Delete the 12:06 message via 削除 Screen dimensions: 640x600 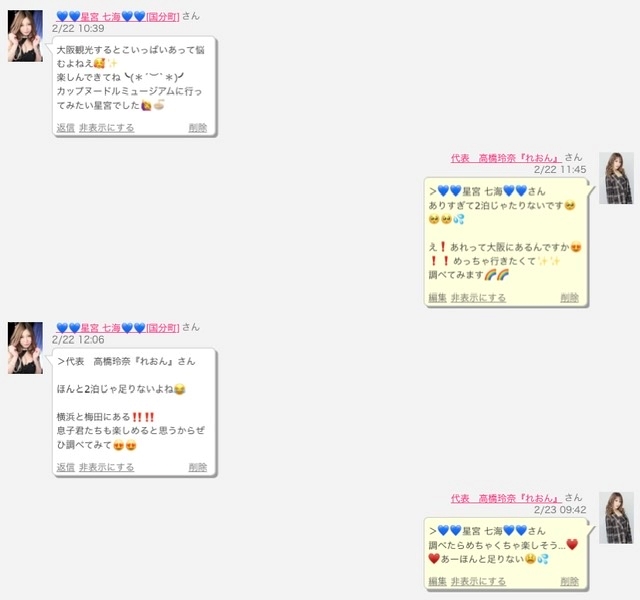198,467
